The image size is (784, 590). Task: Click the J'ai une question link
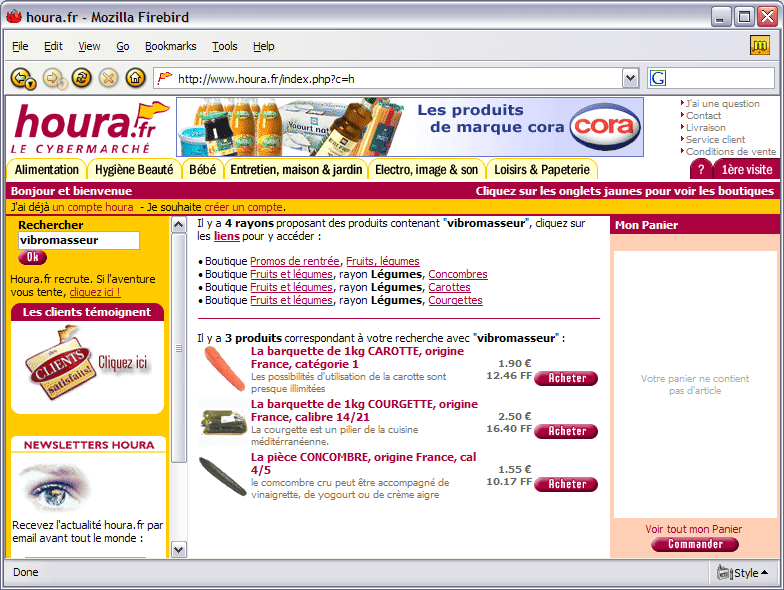coord(722,104)
